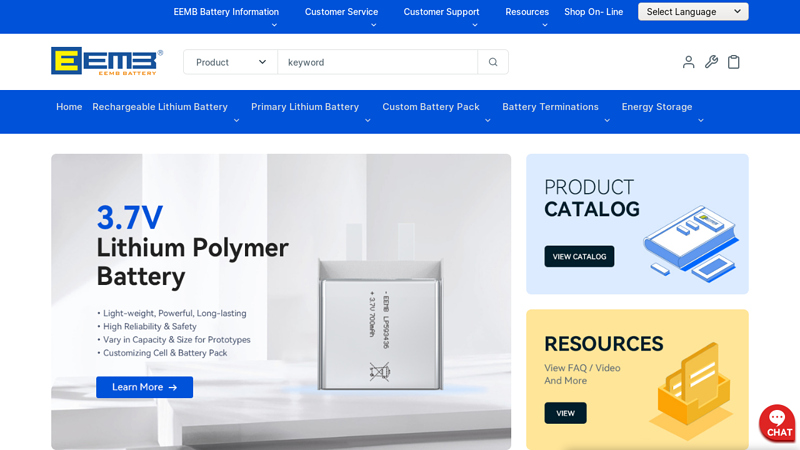Viewport: 800px width, 450px height.
Task: Click the VIEW button under Resources
Action: tap(565, 413)
